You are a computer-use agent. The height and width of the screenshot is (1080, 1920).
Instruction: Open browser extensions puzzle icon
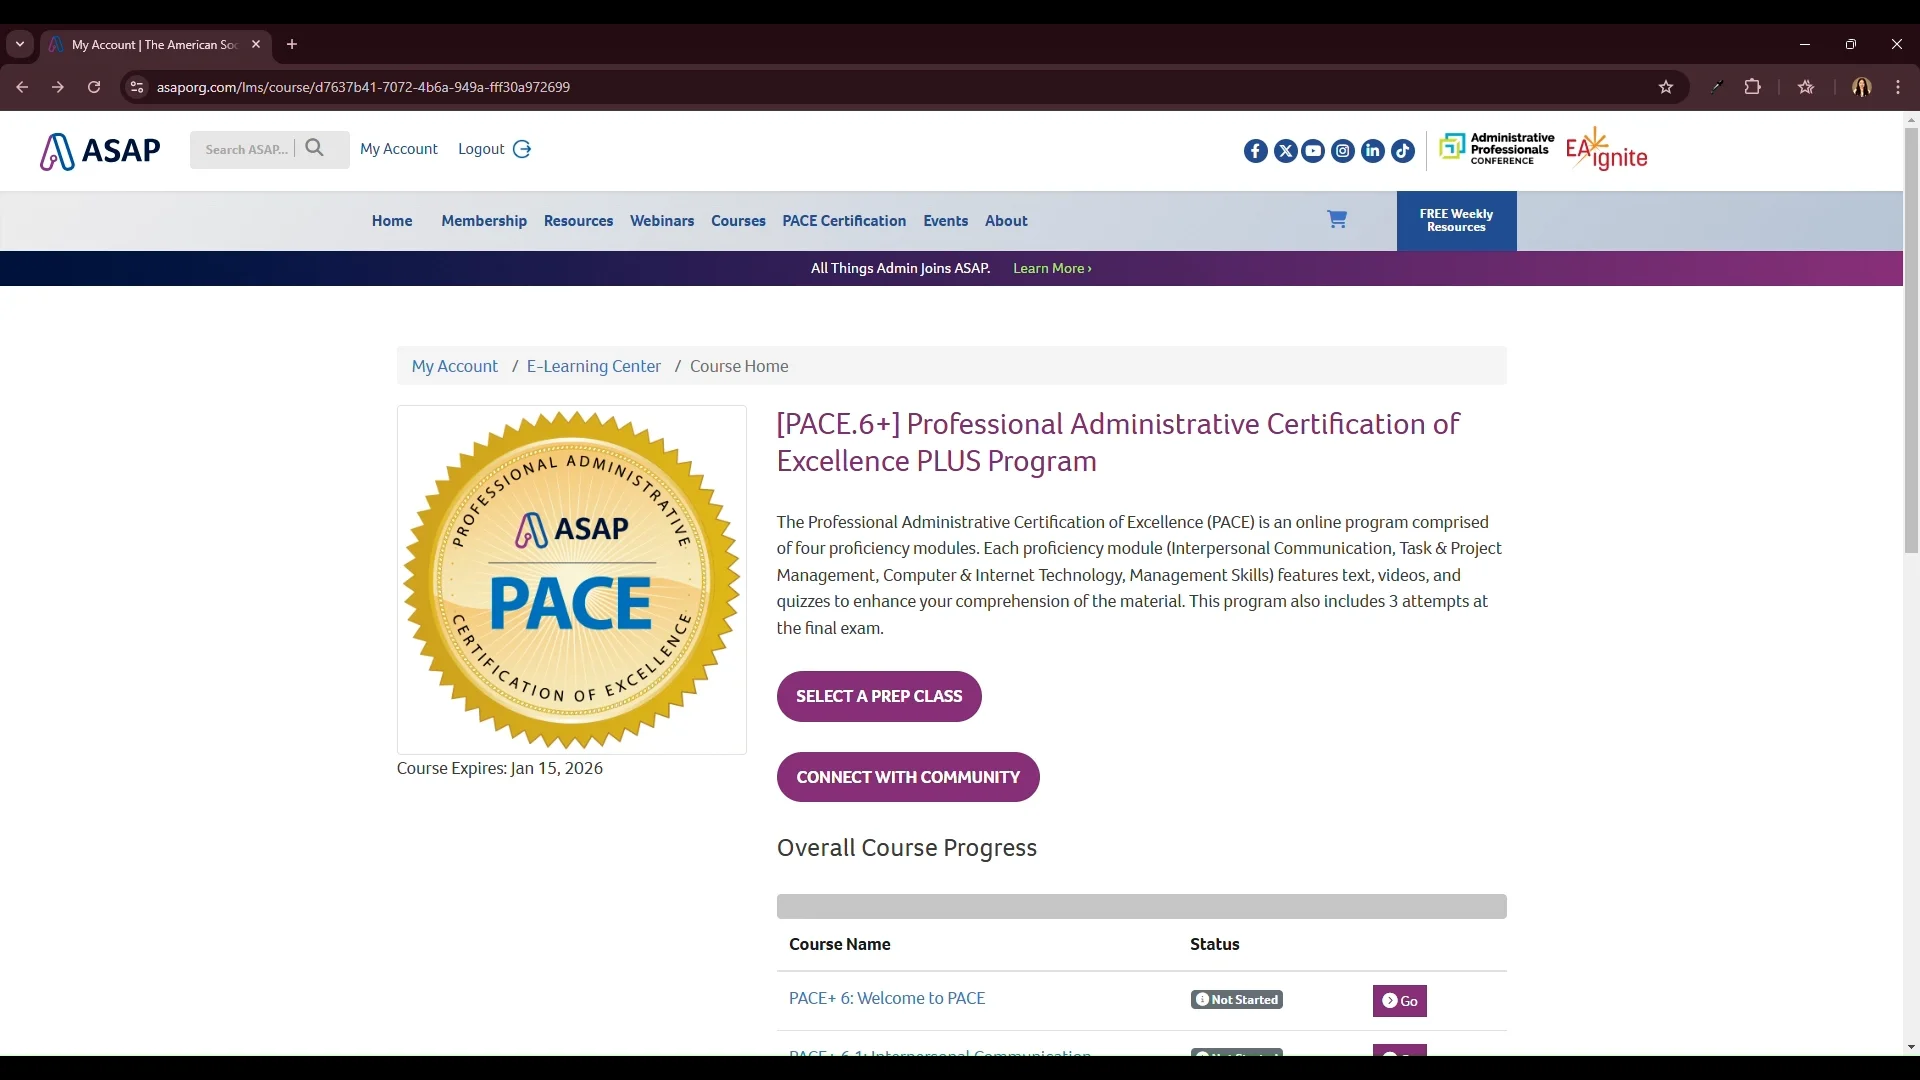[1753, 87]
